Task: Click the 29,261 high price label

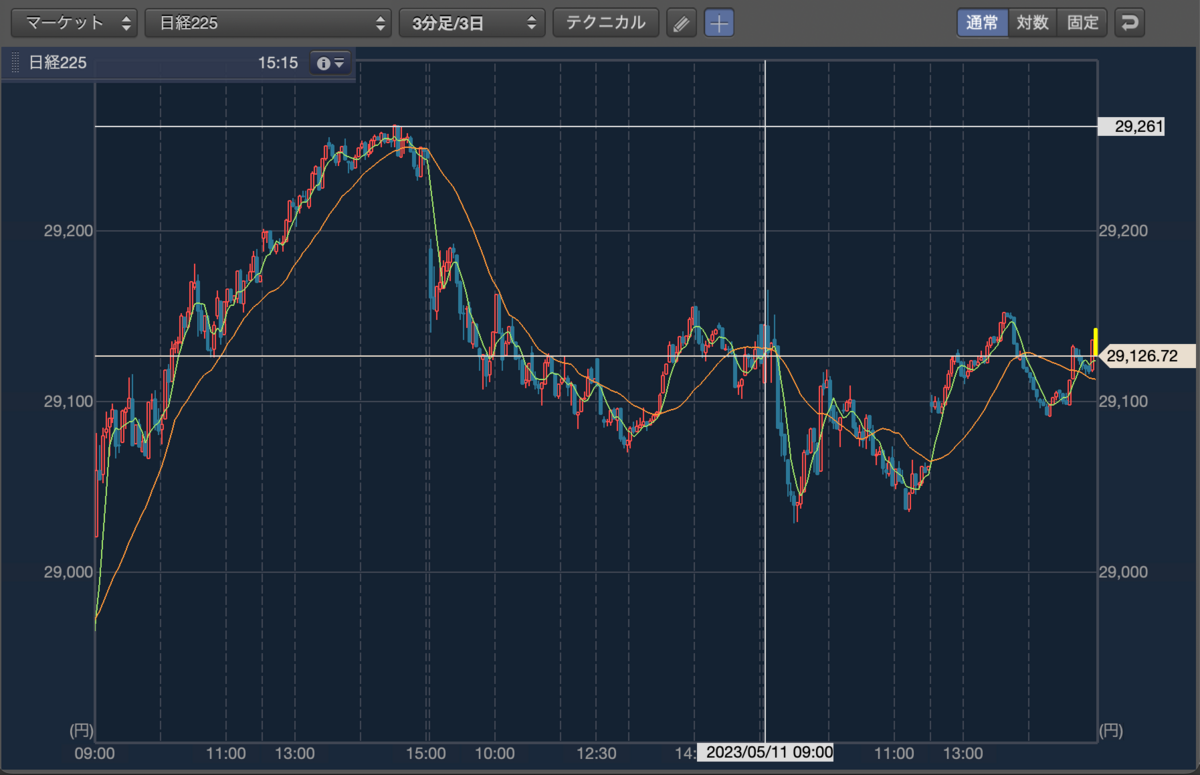Action: click(x=1132, y=127)
